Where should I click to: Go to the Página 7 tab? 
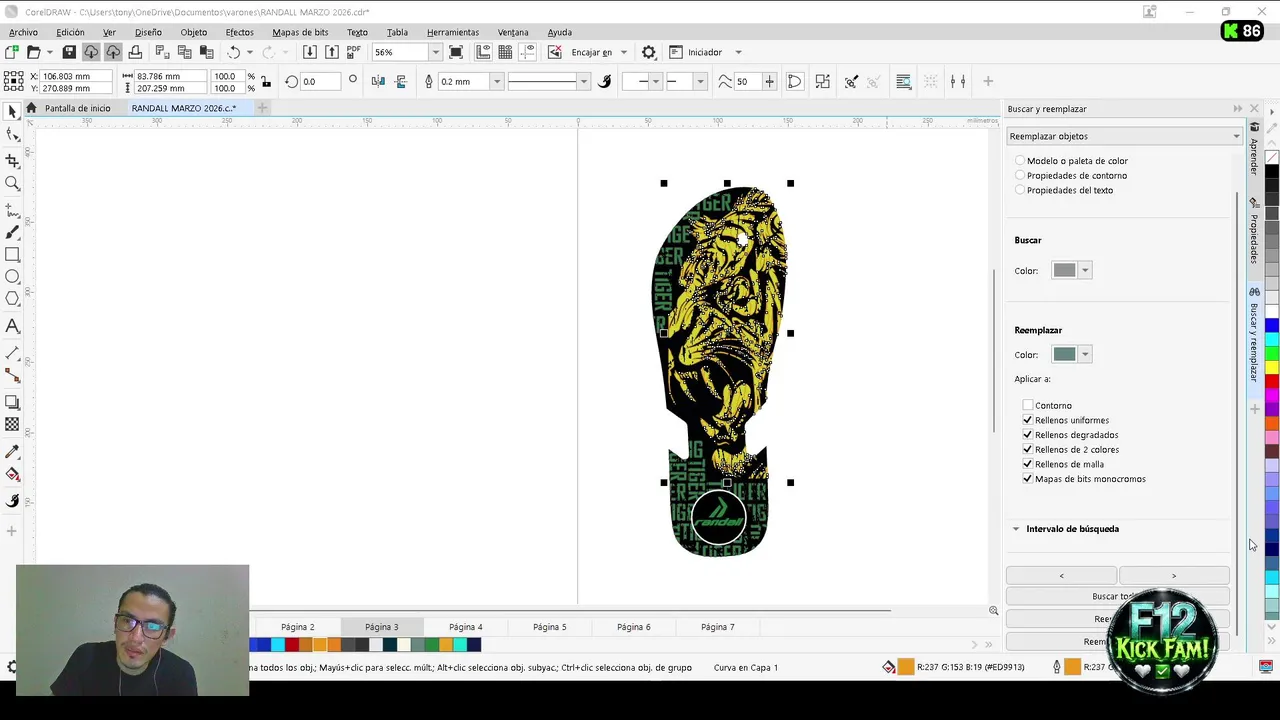pos(717,627)
